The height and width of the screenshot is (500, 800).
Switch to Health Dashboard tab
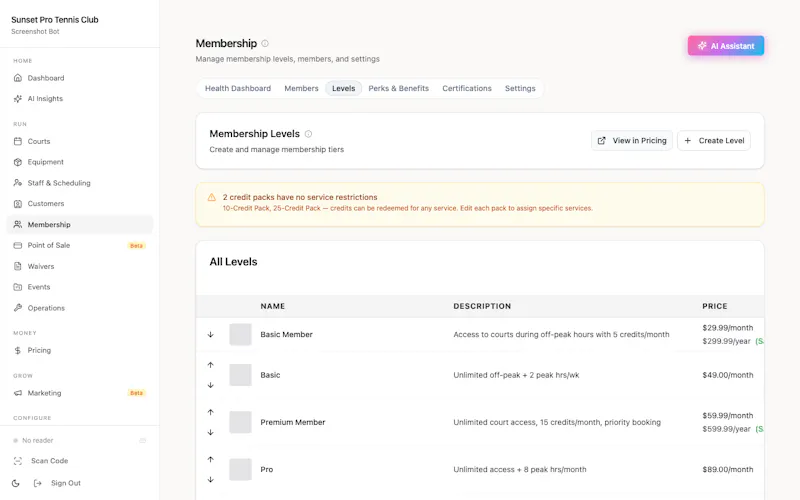click(238, 88)
